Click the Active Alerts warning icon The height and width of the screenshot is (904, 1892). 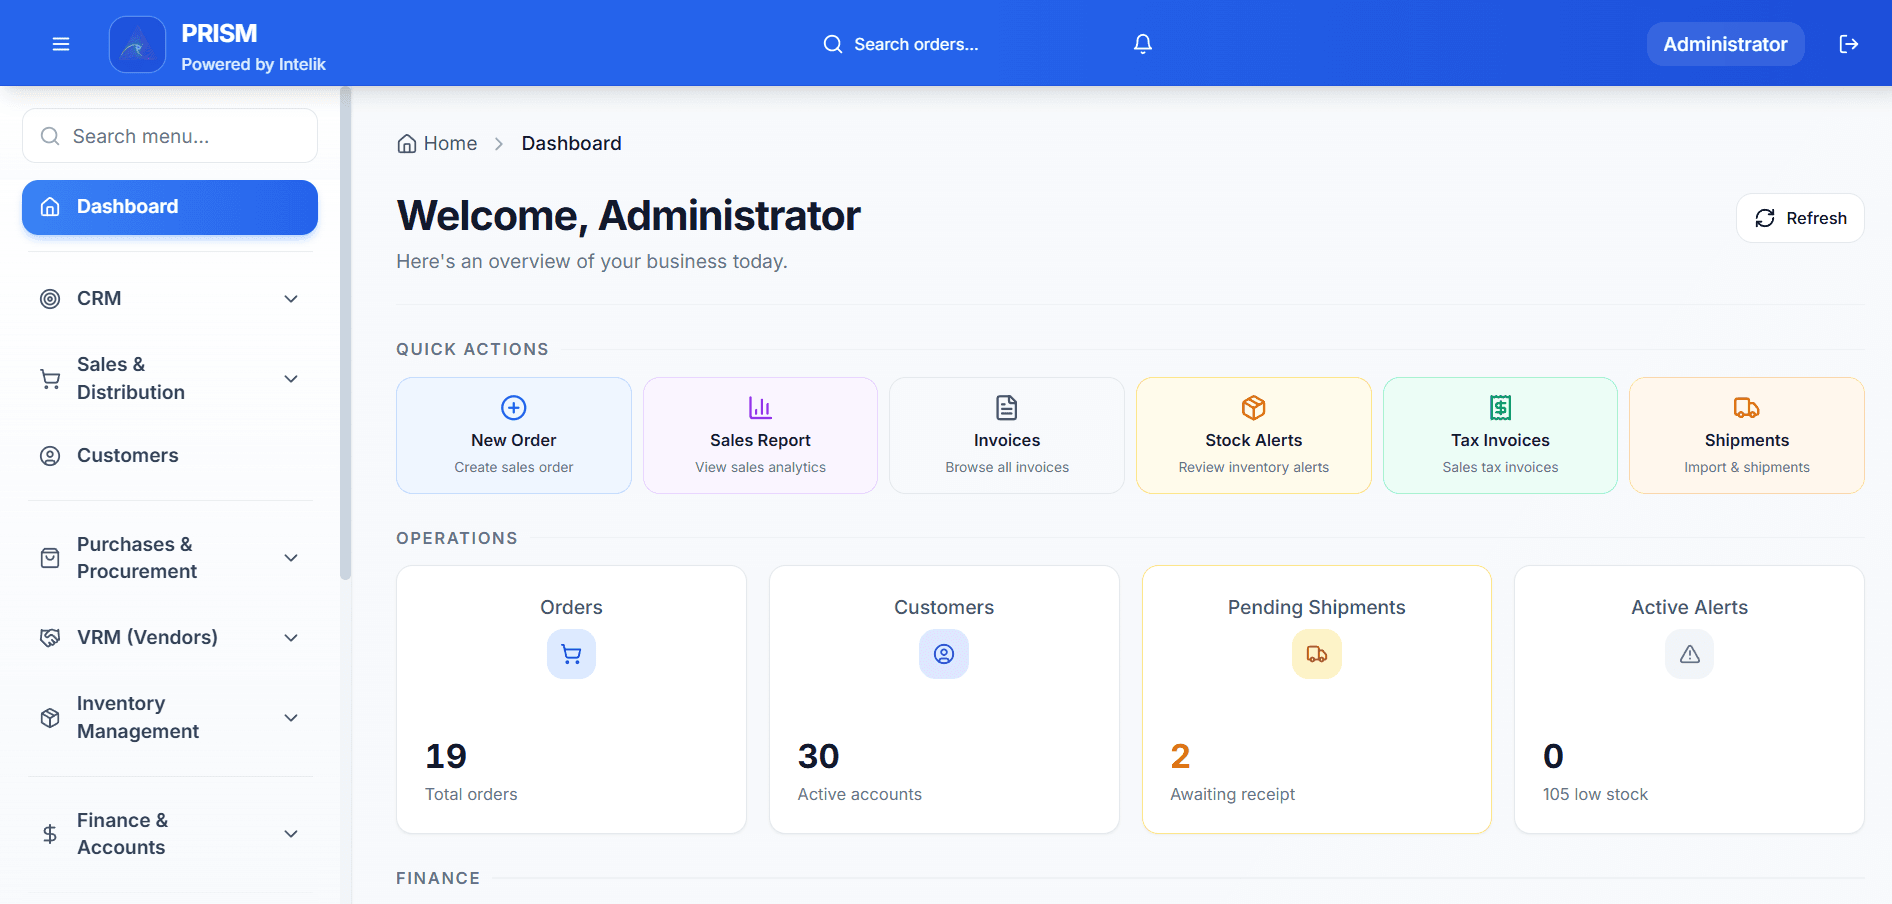point(1689,654)
